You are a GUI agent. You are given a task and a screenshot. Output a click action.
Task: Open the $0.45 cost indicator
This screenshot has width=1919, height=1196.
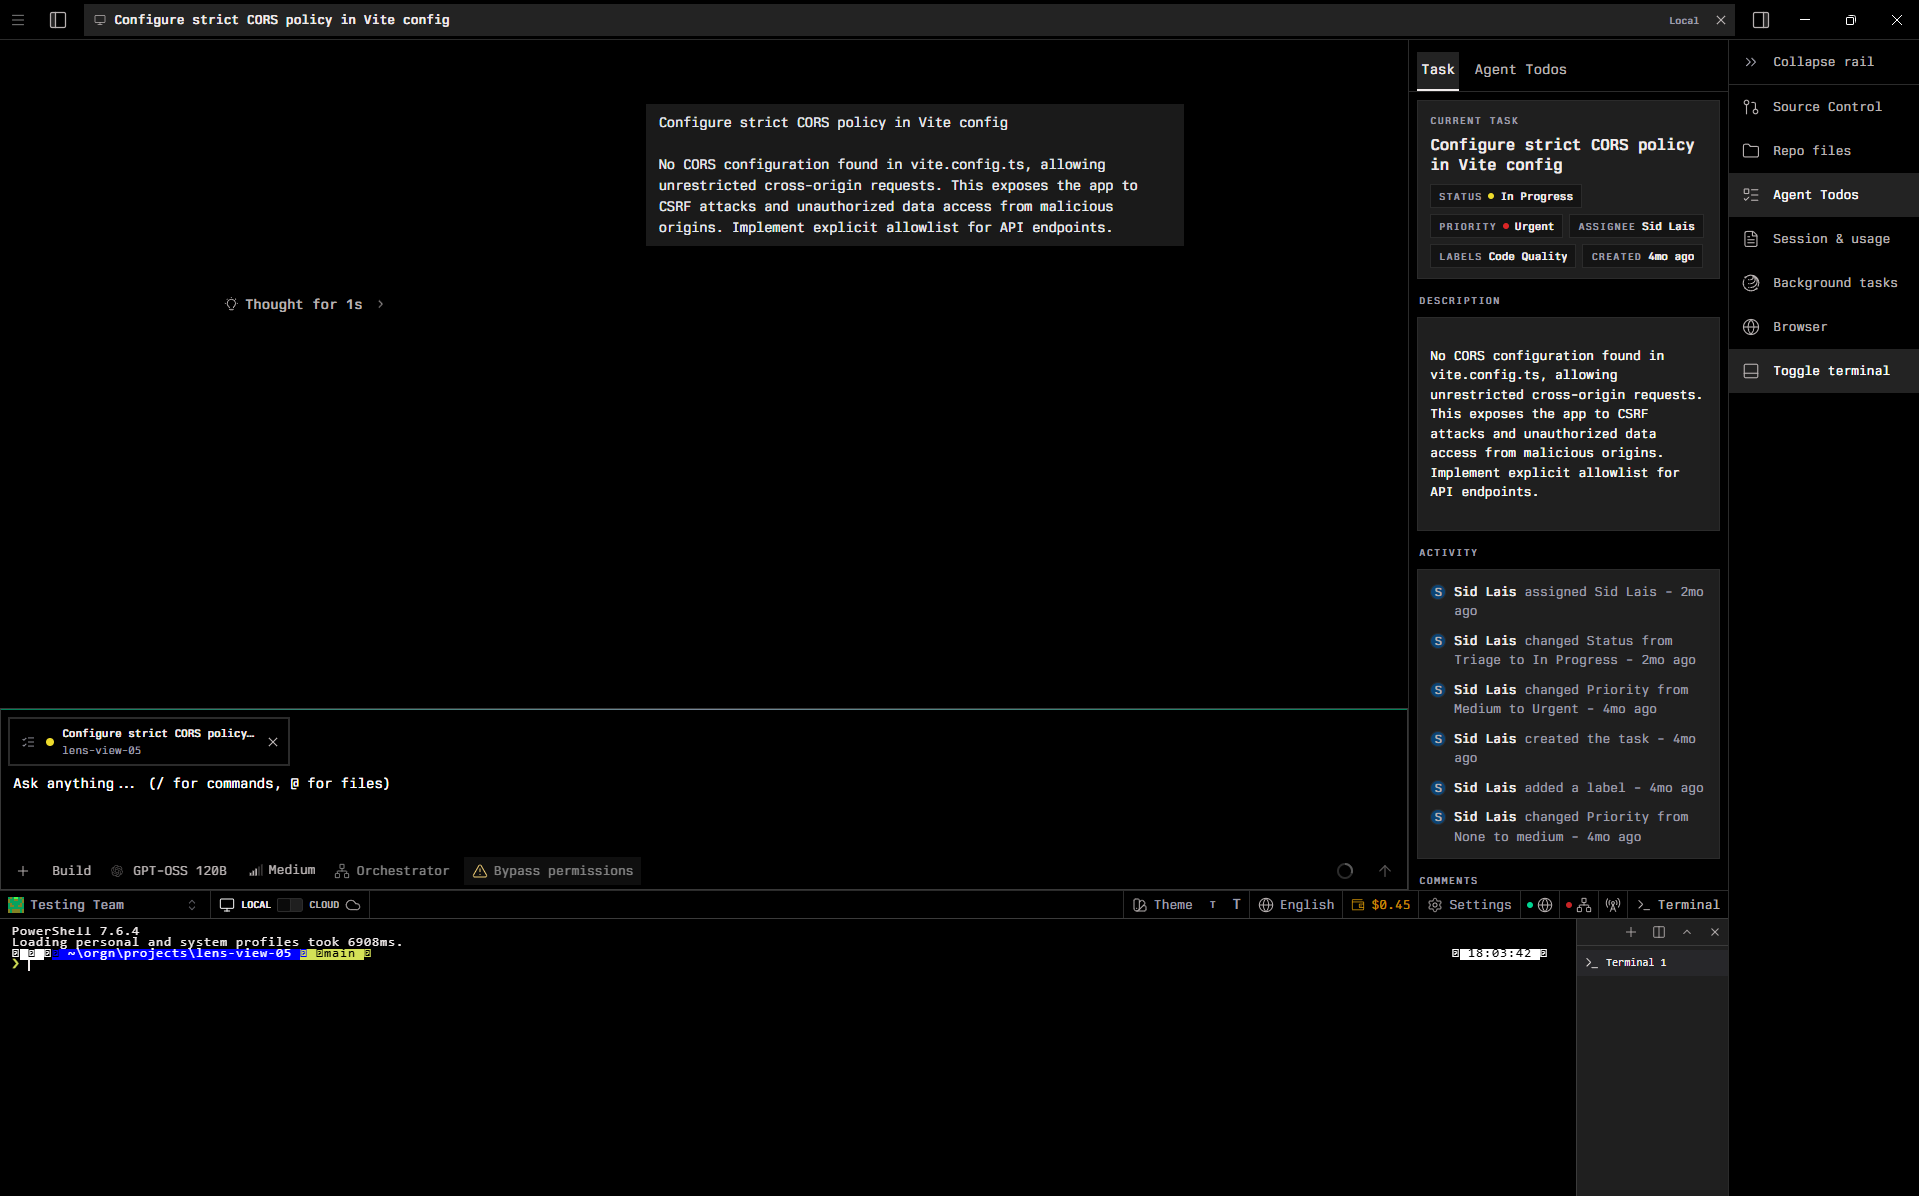click(x=1381, y=905)
